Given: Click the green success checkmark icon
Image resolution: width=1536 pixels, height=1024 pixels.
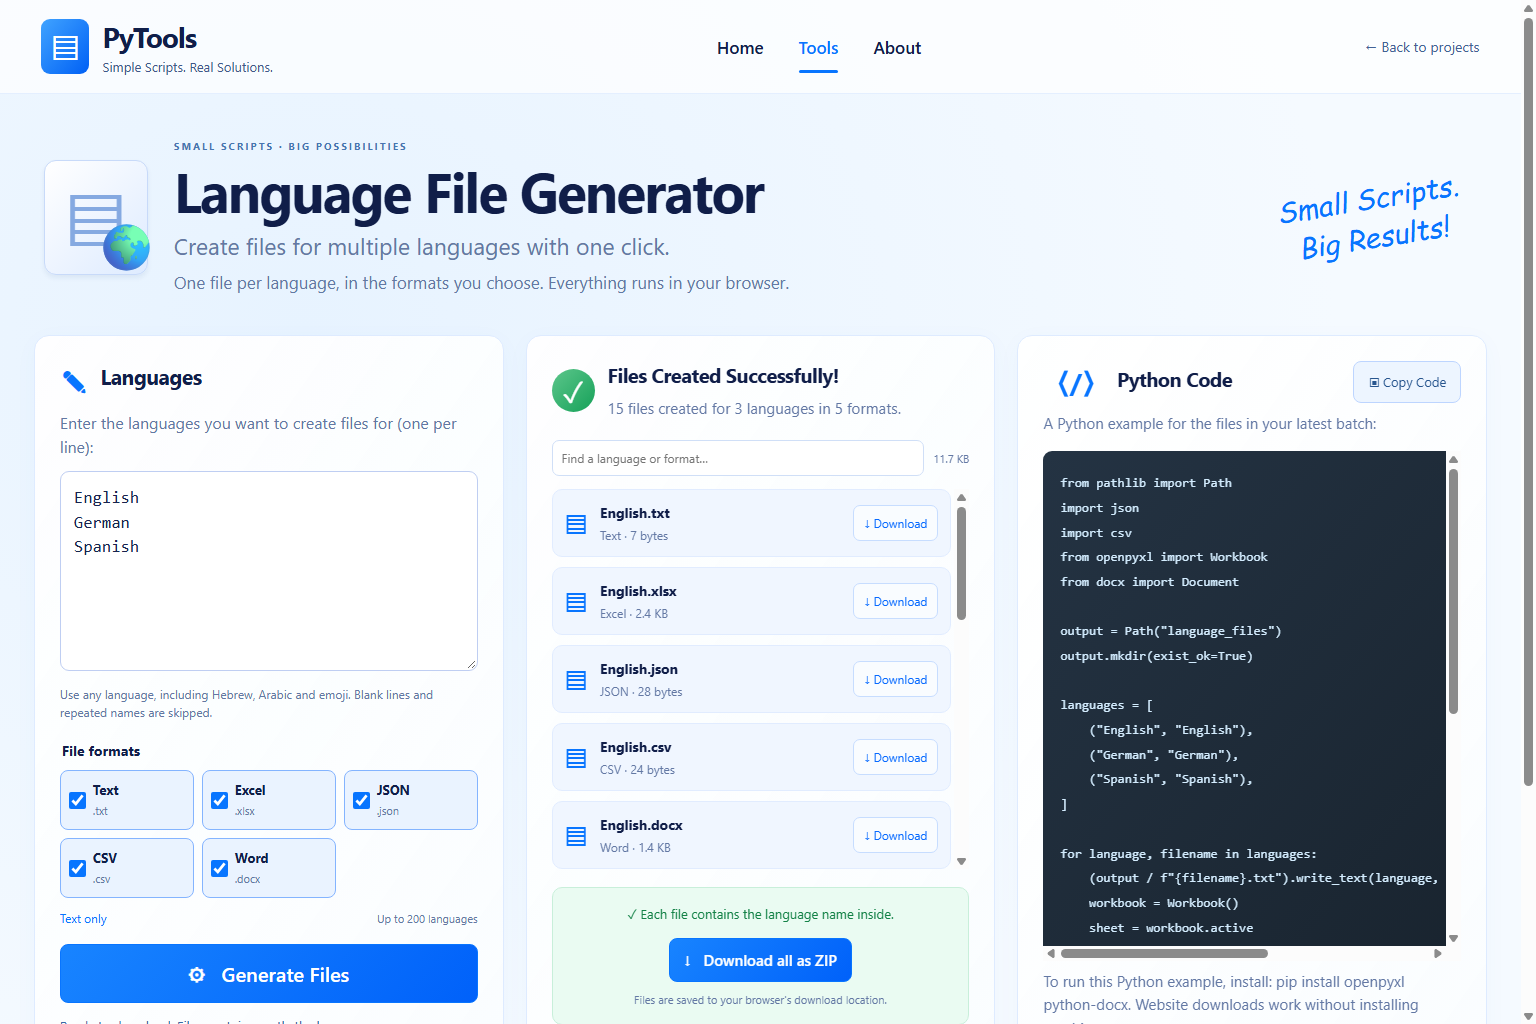Looking at the screenshot, I should point(573,391).
